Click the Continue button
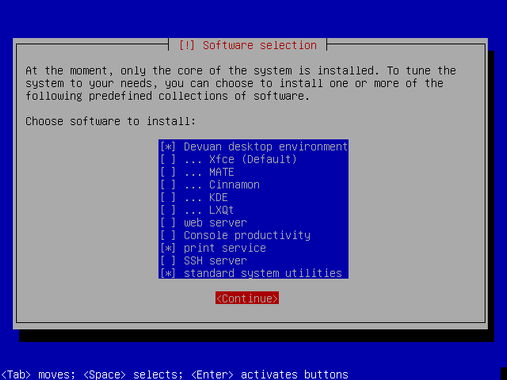The height and width of the screenshot is (380, 507). tap(247, 298)
